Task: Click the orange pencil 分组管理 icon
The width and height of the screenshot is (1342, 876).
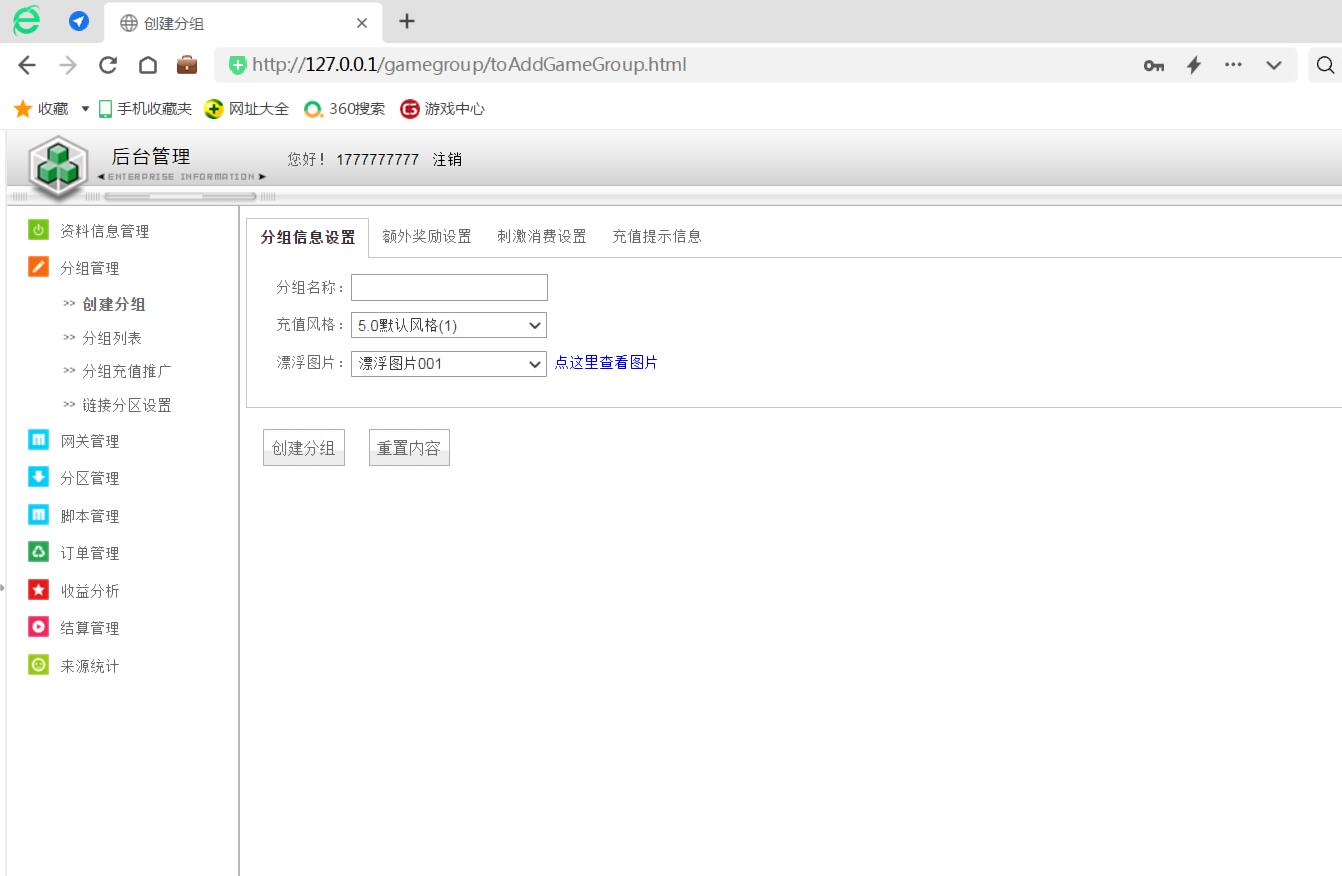Action: [x=38, y=267]
